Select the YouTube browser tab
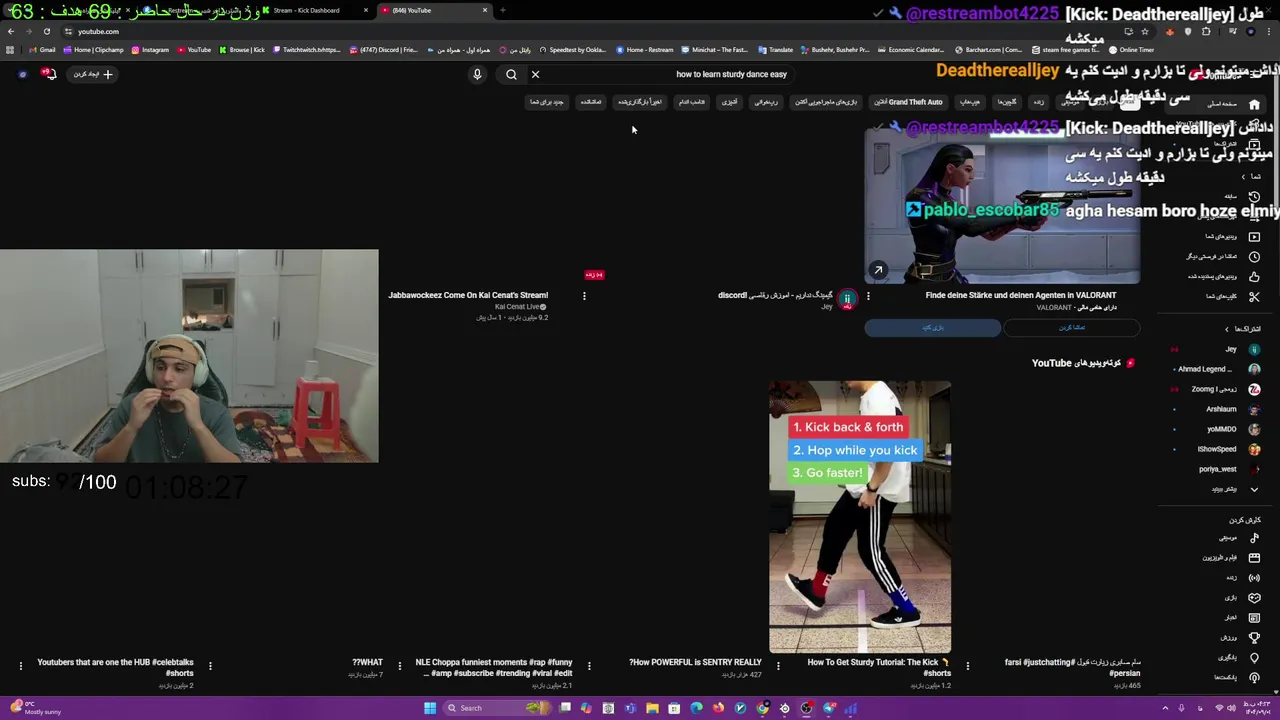This screenshot has height=720, width=1280. pos(432,10)
